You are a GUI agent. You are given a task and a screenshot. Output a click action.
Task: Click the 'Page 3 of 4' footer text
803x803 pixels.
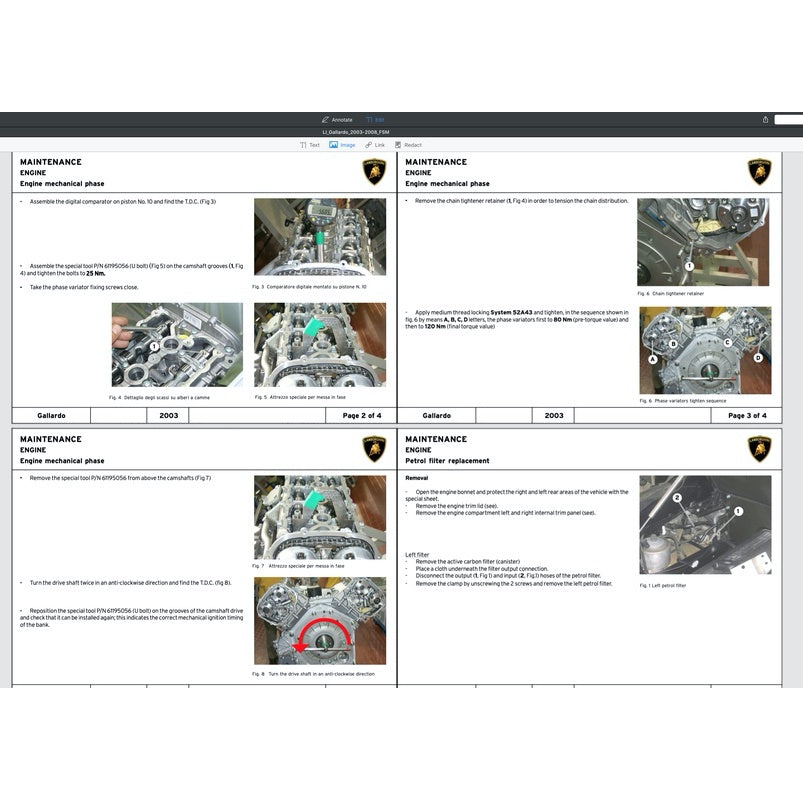point(747,415)
